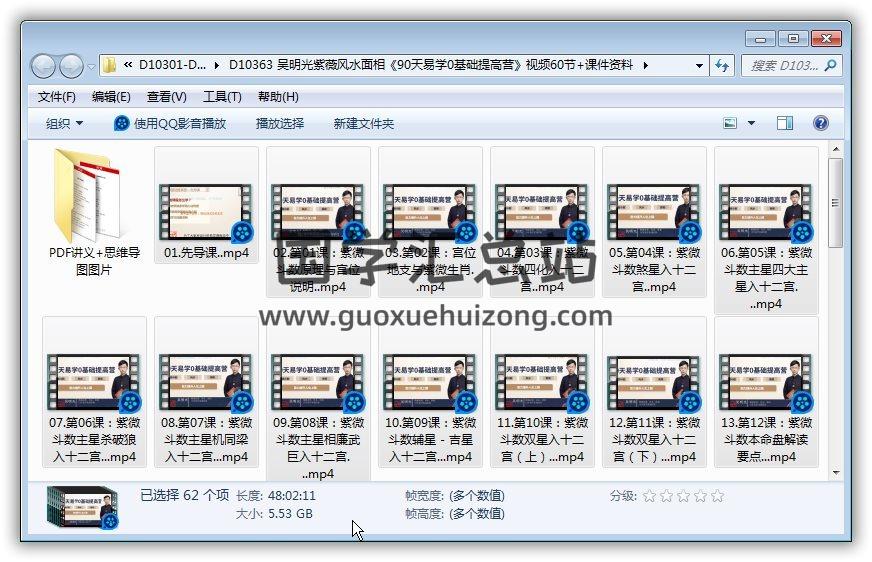This screenshot has height=562, width=872.
Task: Click file name 13.第12课:紫微斗数本命盘解读要点
Action: 766,440
